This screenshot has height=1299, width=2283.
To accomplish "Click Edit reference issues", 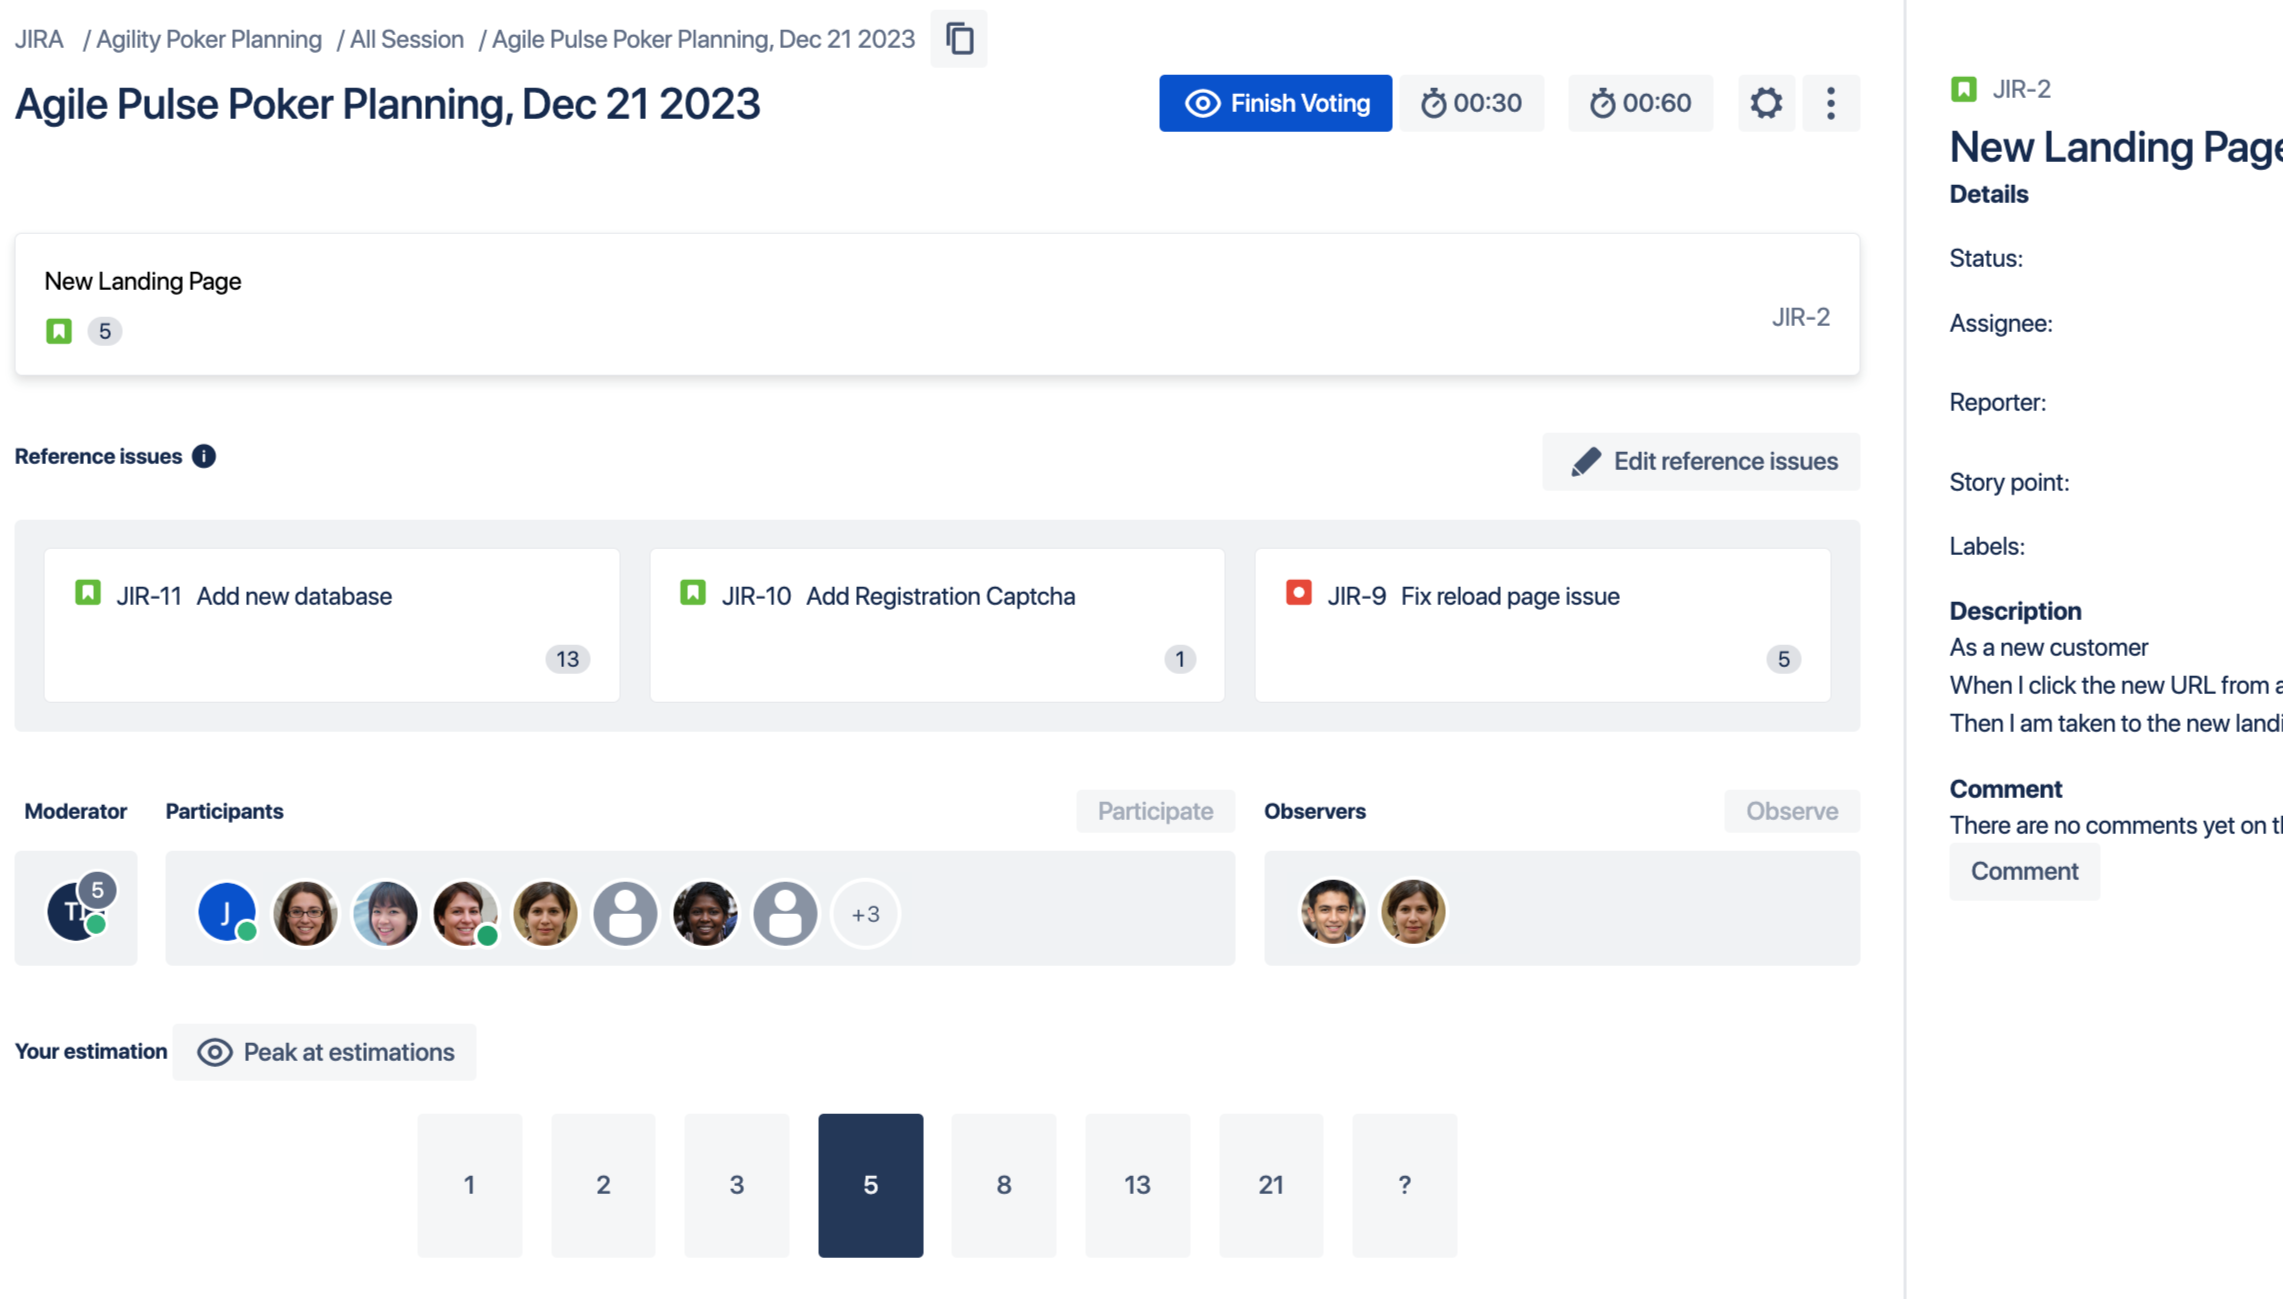I will point(1700,461).
